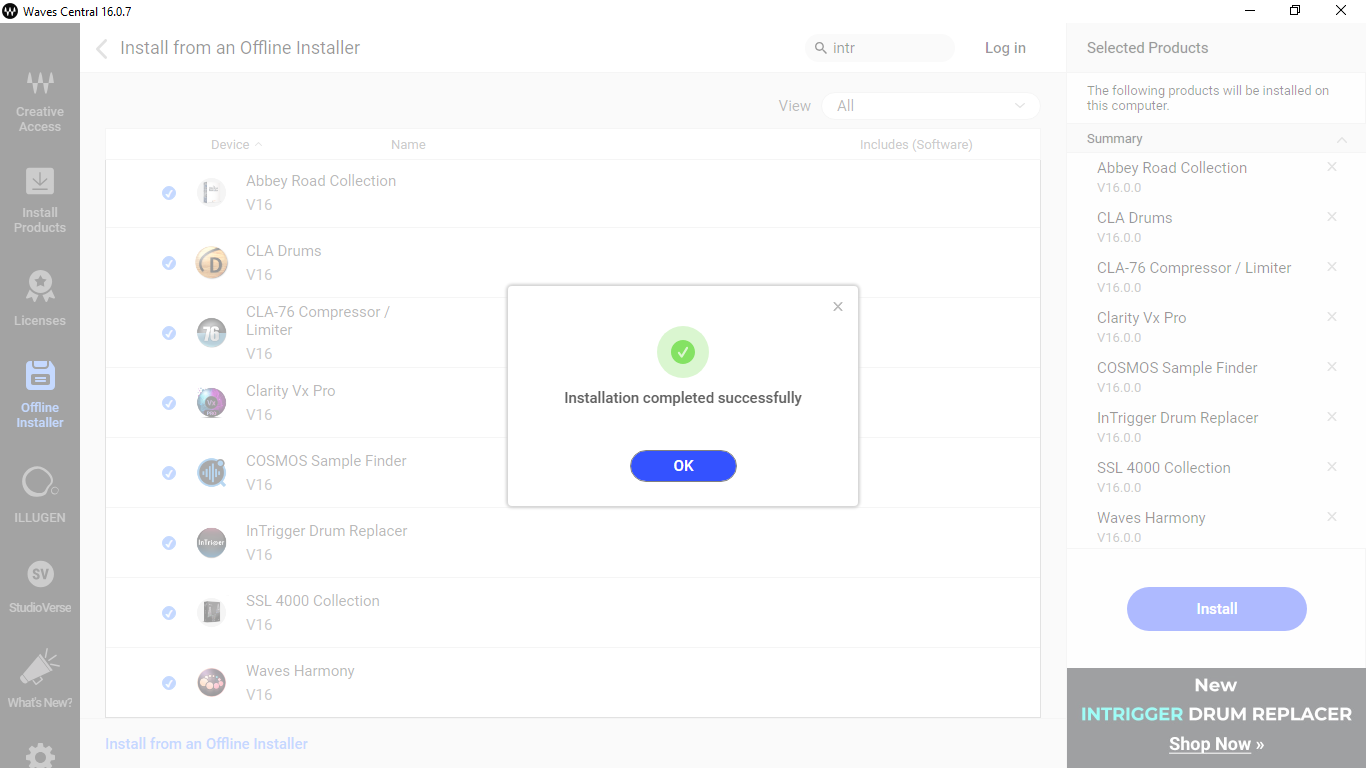Click the search field containing intr

pyautogui.click(x=880, y=48)
